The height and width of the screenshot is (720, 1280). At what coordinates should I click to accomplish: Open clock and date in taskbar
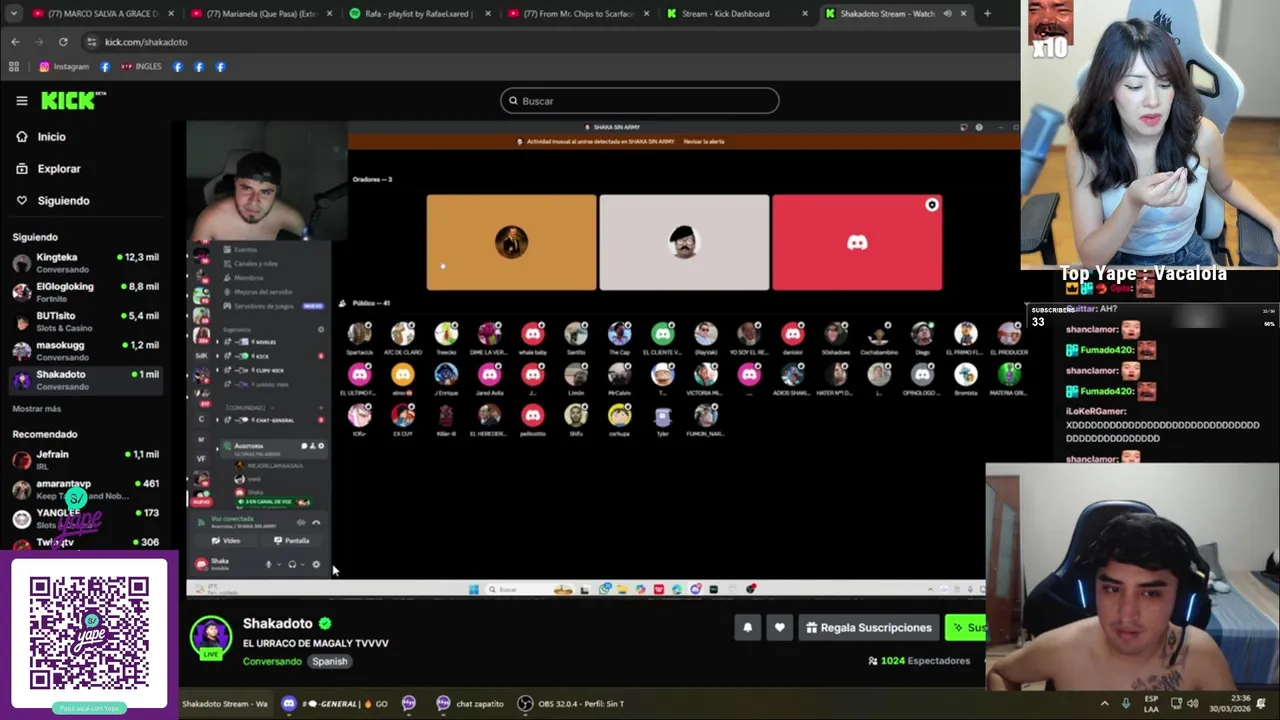tap(1228, 704)
